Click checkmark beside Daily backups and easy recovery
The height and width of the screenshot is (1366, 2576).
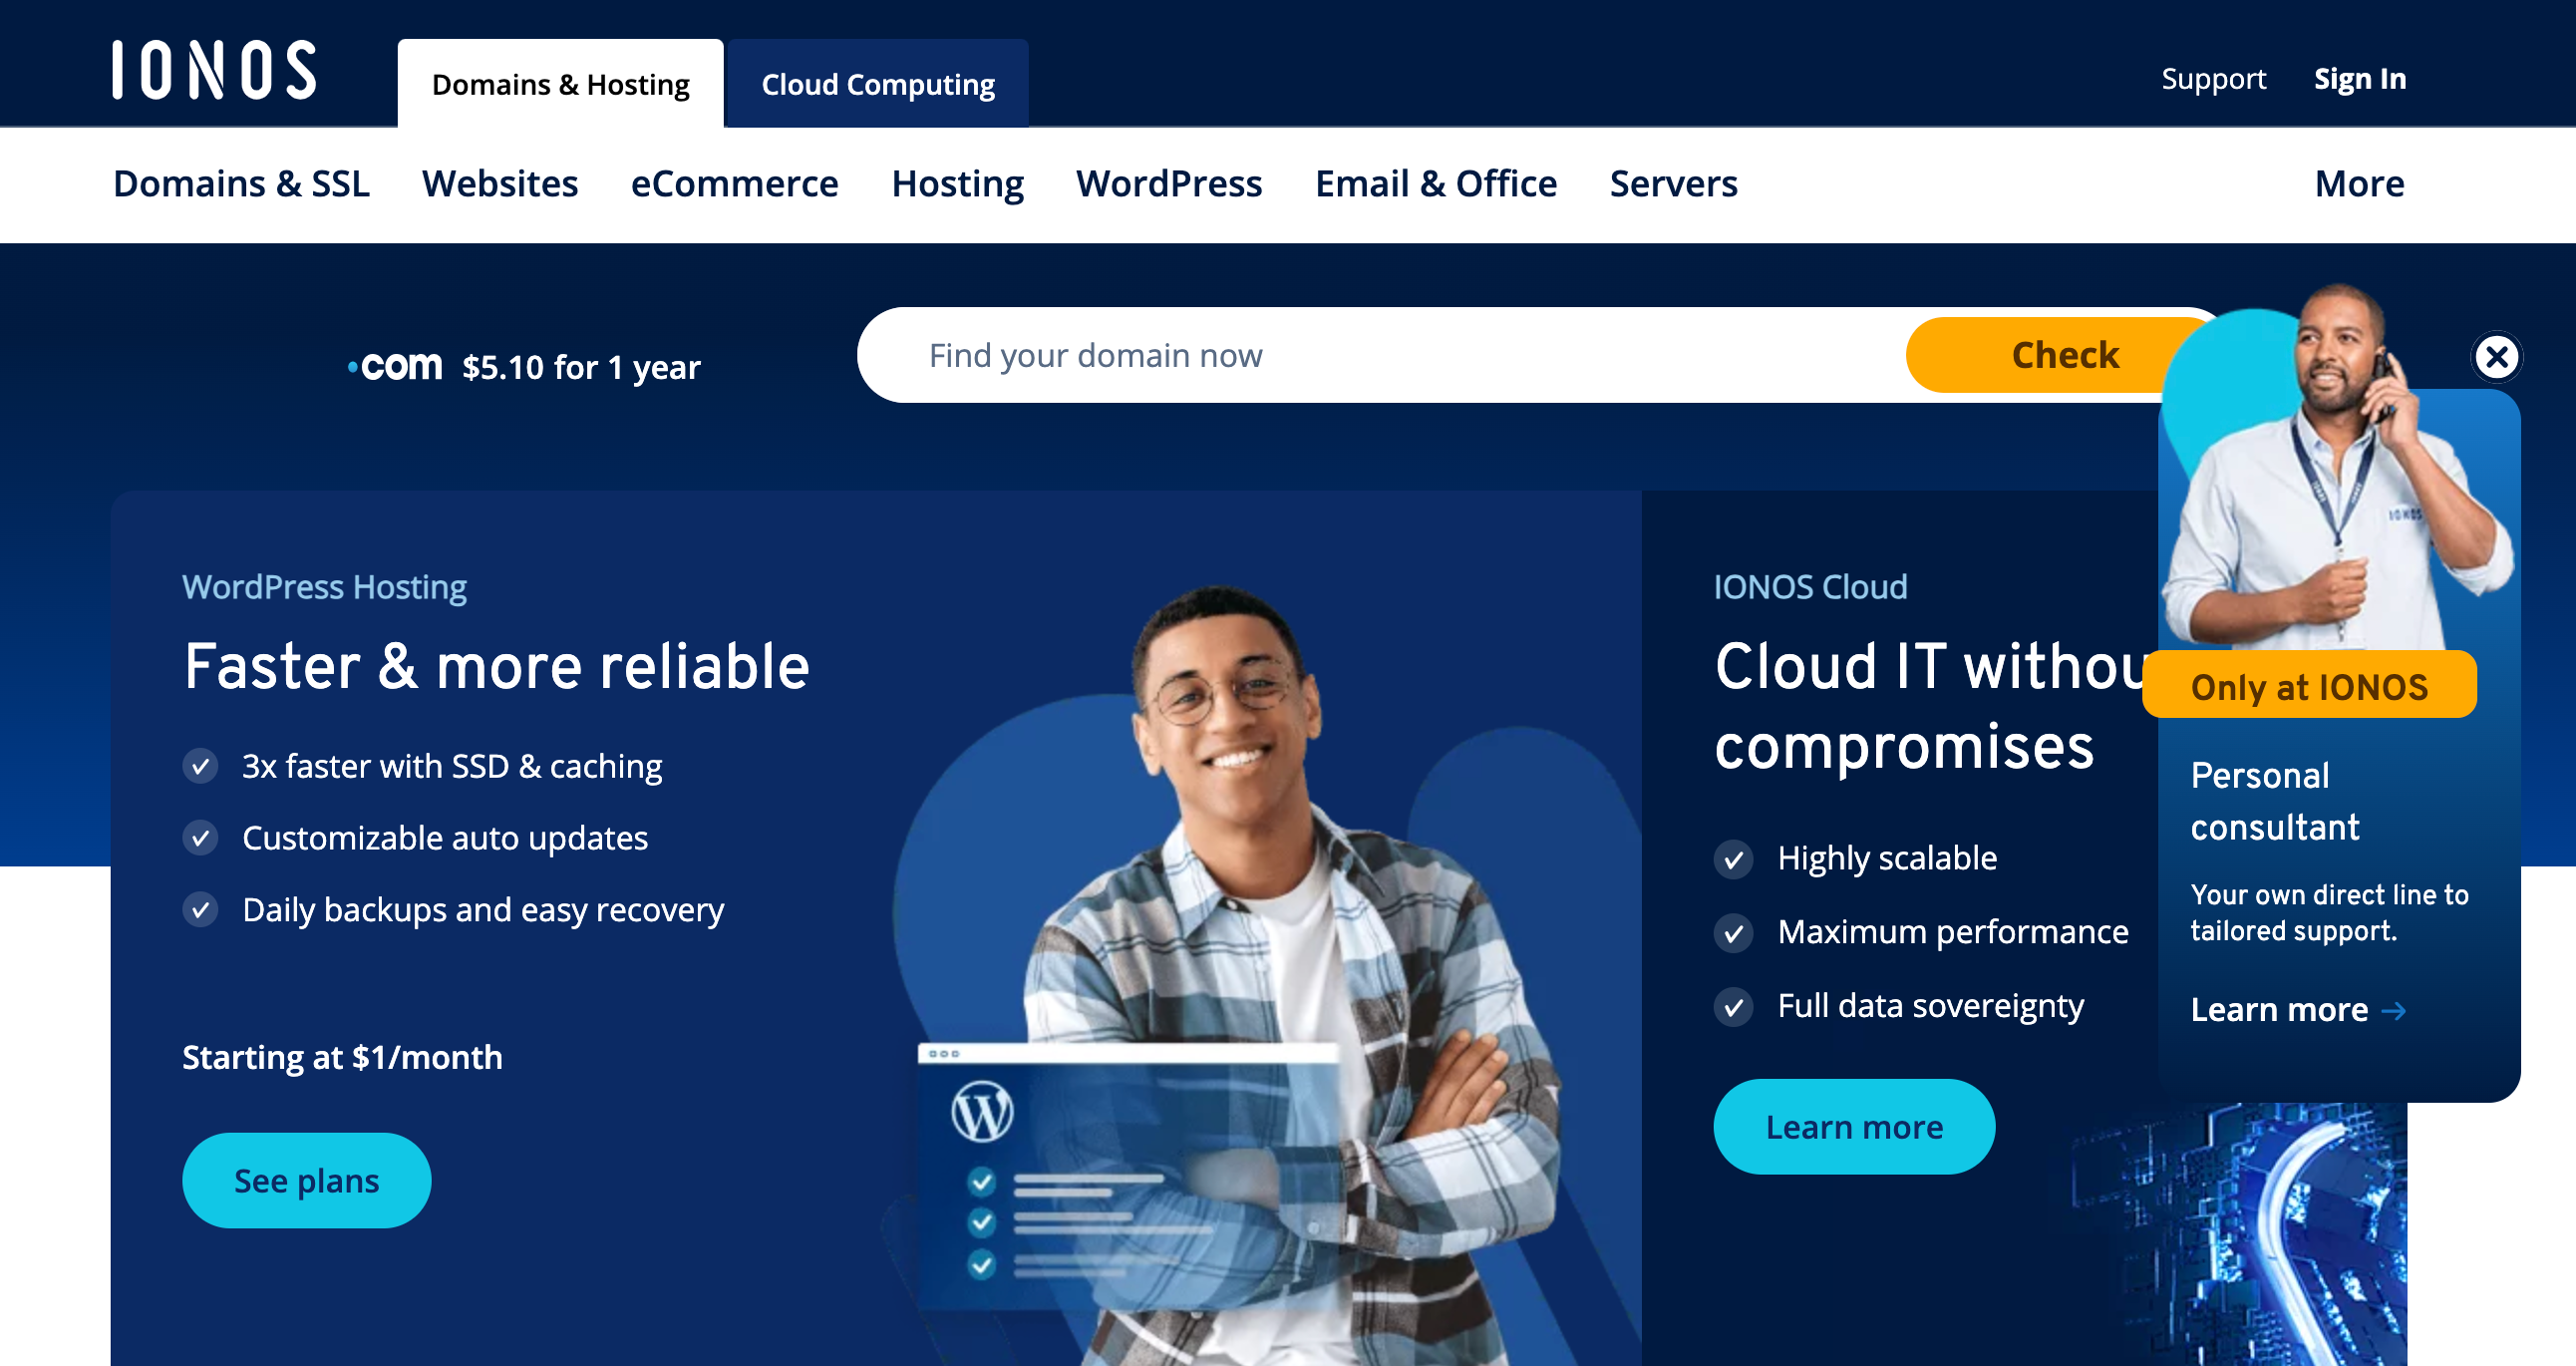click(x=200, y=910)
